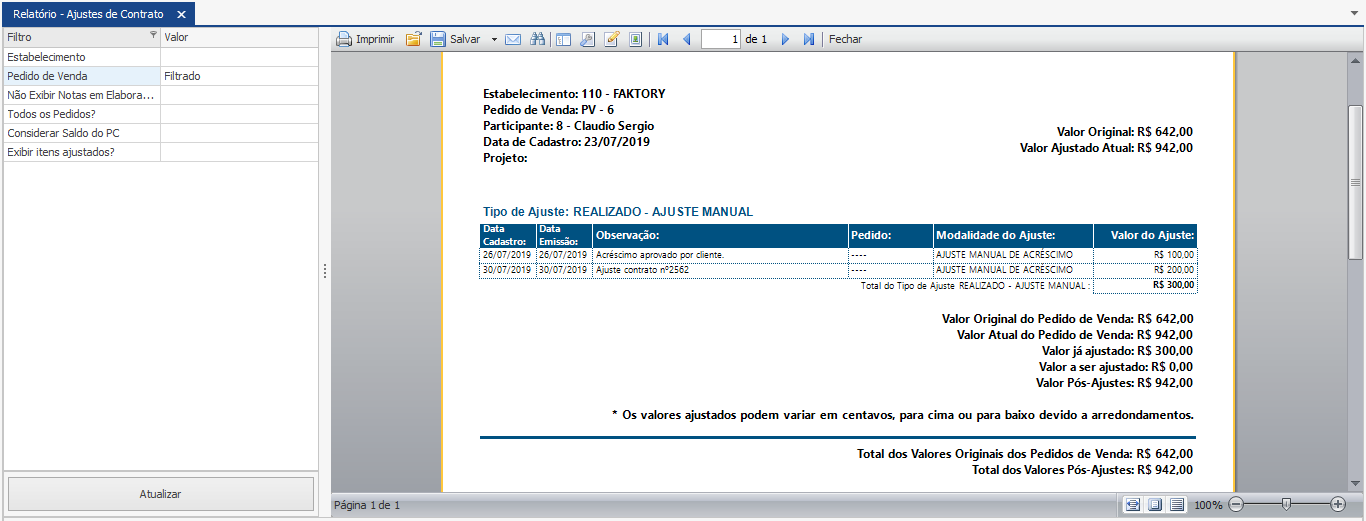Click the pencil edit page icon
This screenshot has width=1366, height=521.
[612, 40]
